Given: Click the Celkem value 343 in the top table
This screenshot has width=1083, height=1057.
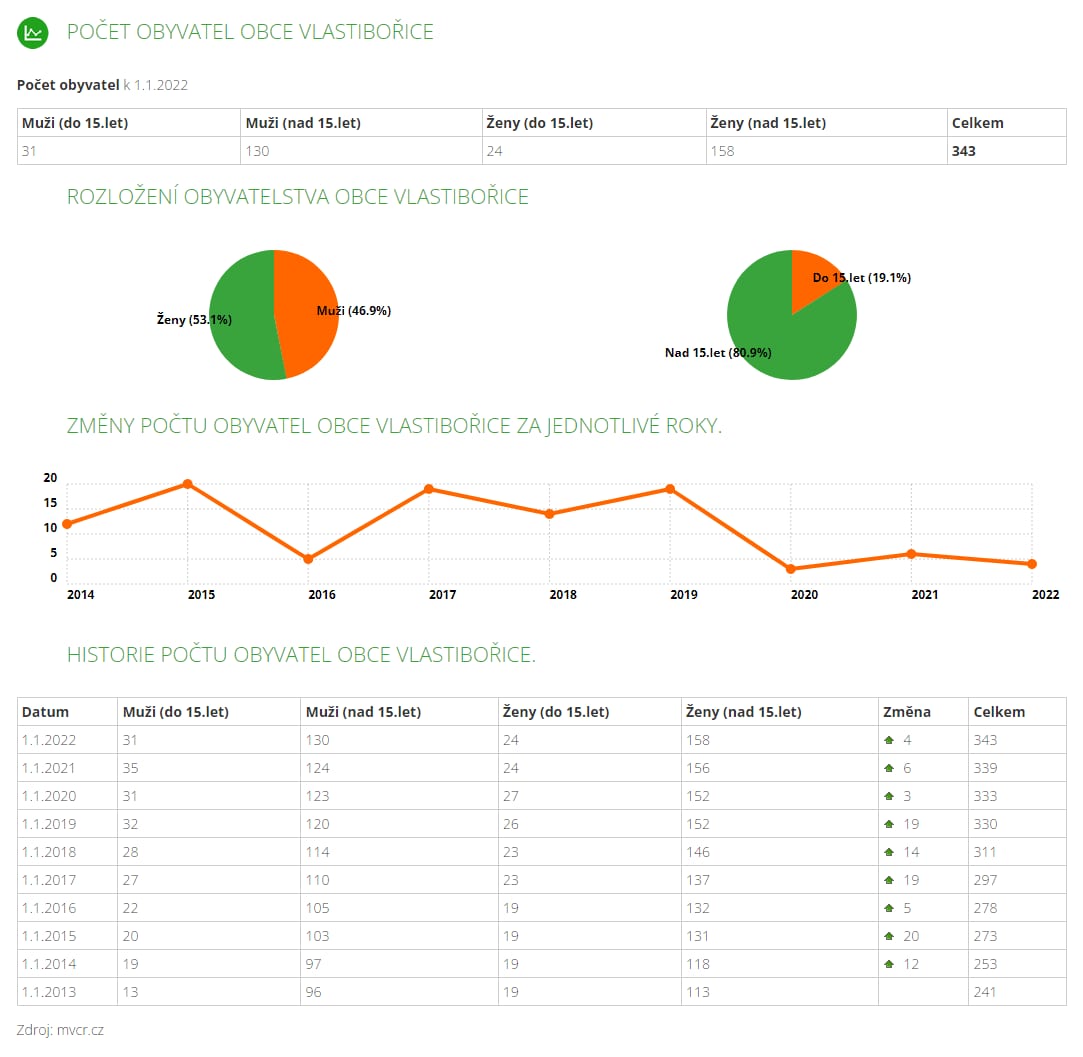Looking at the screenshot, I should pos(964,151).
